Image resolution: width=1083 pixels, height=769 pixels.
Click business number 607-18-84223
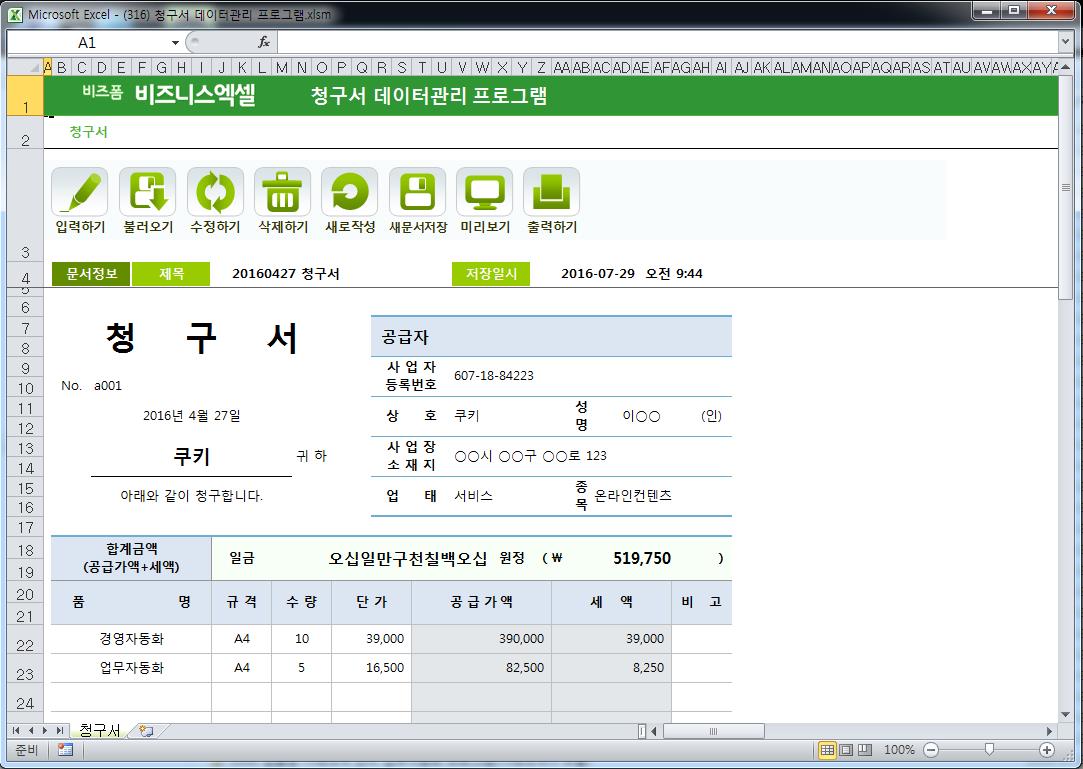coord(494,376)
